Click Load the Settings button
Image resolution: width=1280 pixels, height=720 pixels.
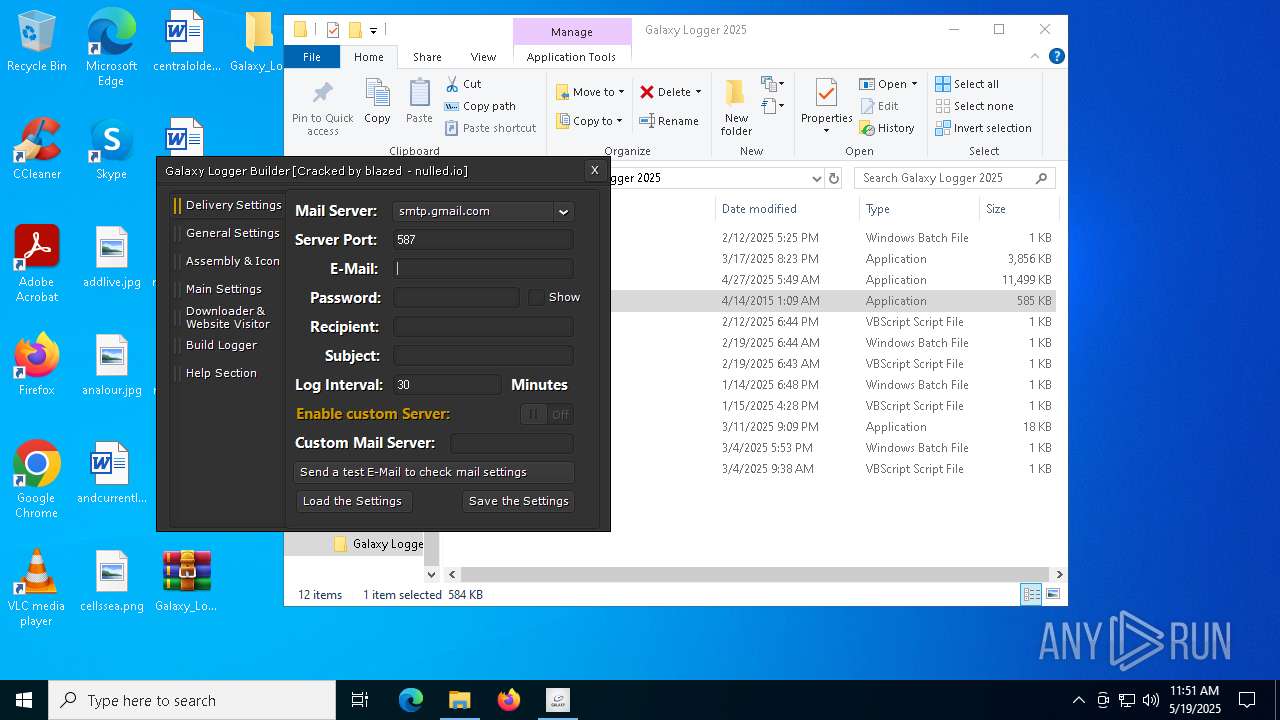tap(352, 501)
